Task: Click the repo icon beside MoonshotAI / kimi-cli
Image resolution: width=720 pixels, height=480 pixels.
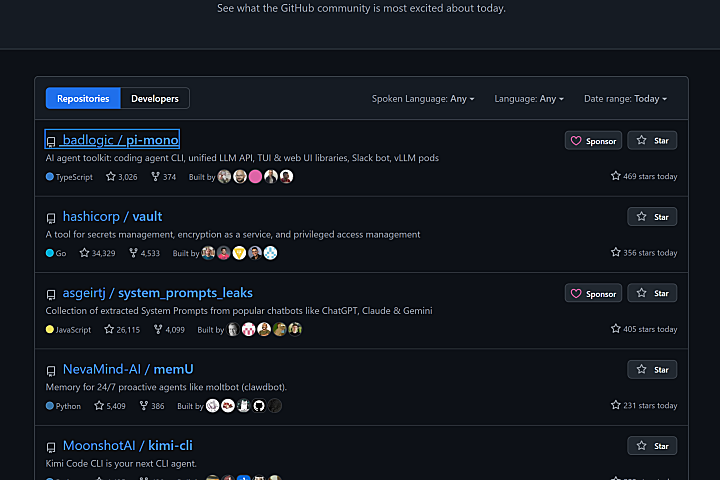Action: click(x=51, y=447)
